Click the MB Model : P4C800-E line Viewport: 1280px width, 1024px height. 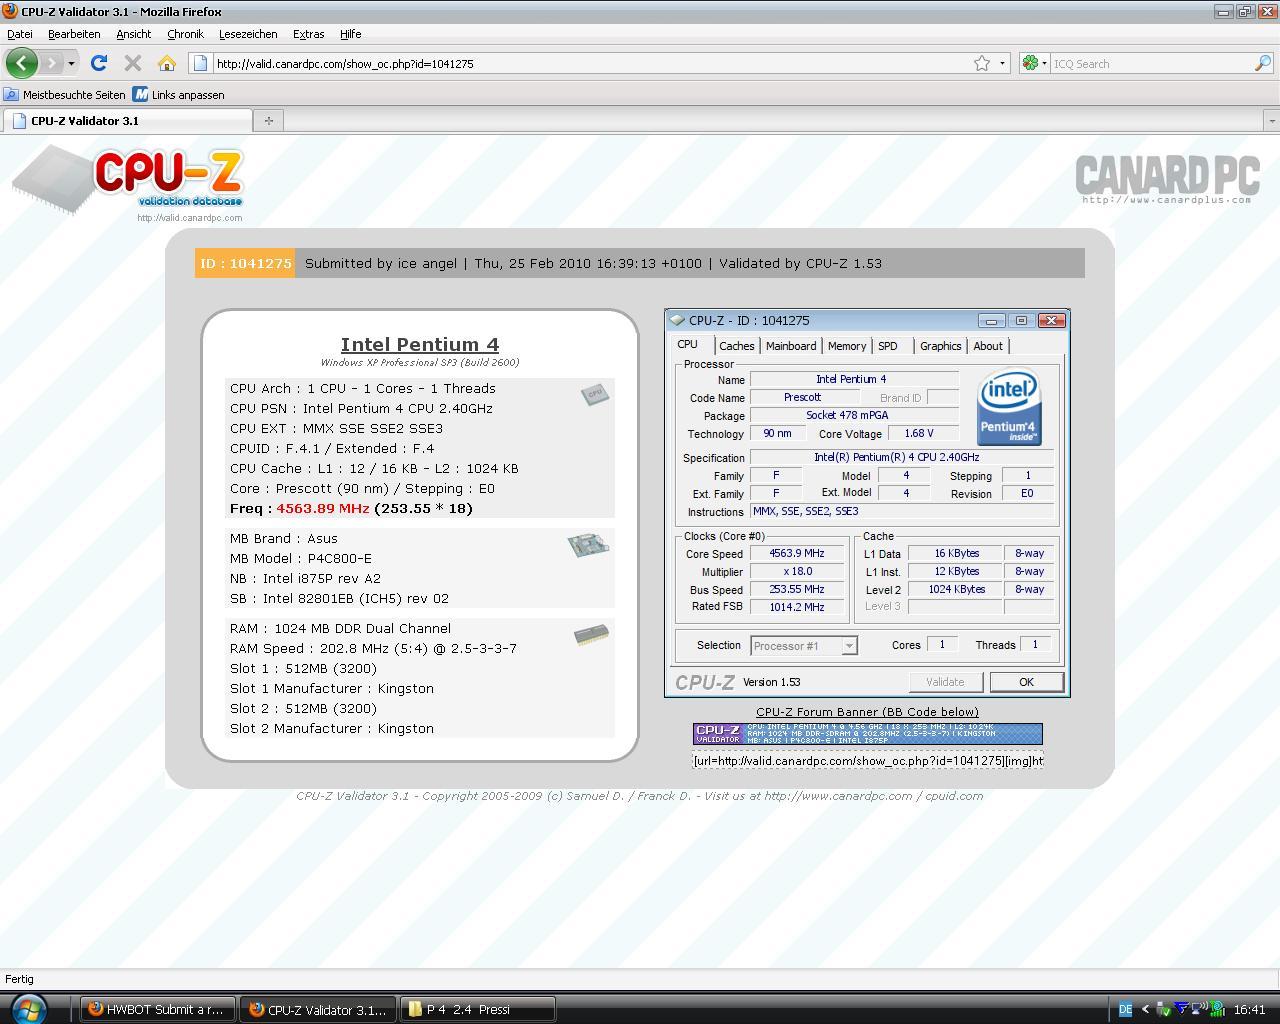tap(301, 558)
